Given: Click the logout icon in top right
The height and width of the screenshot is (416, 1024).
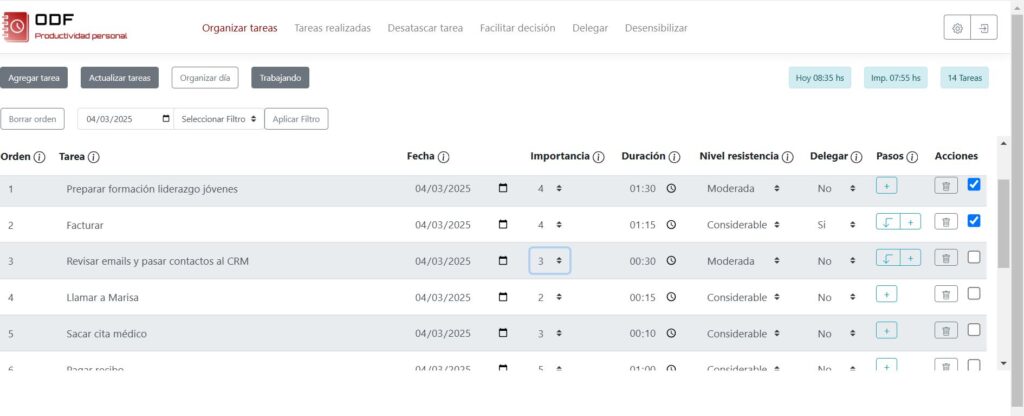Looking at the screenshot, I should point(984,28).
